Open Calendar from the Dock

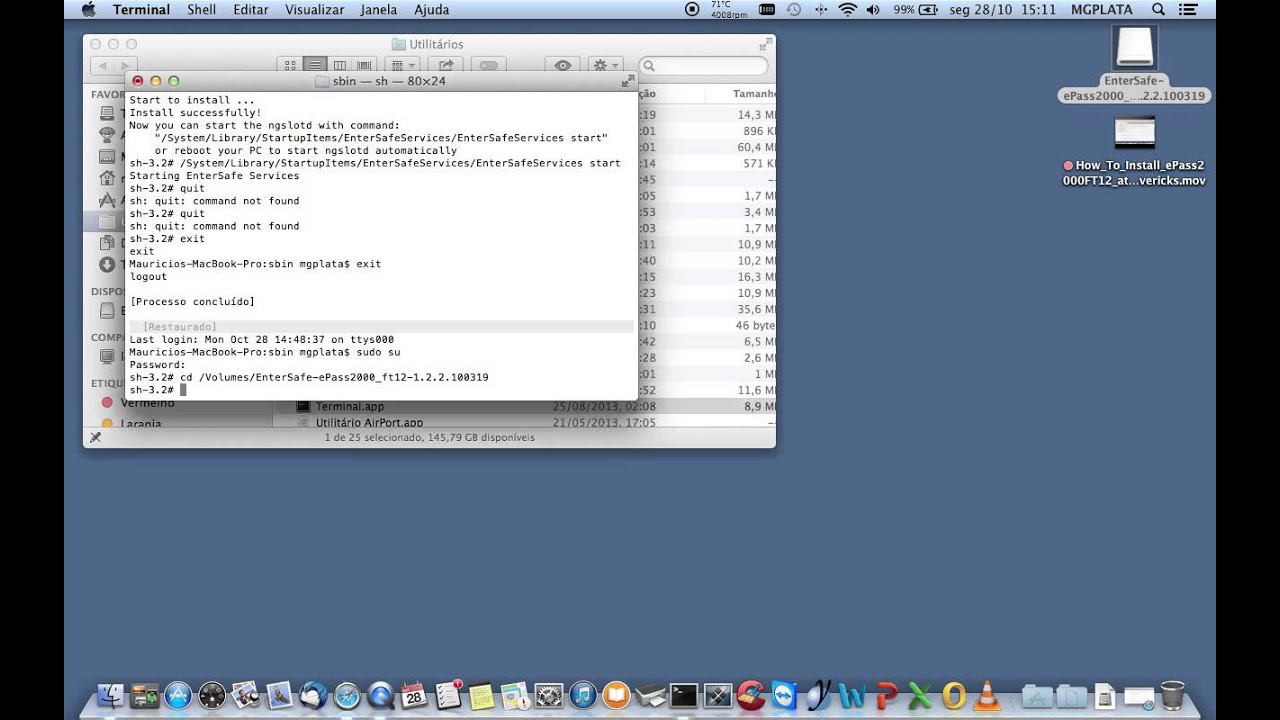[414, 695]
